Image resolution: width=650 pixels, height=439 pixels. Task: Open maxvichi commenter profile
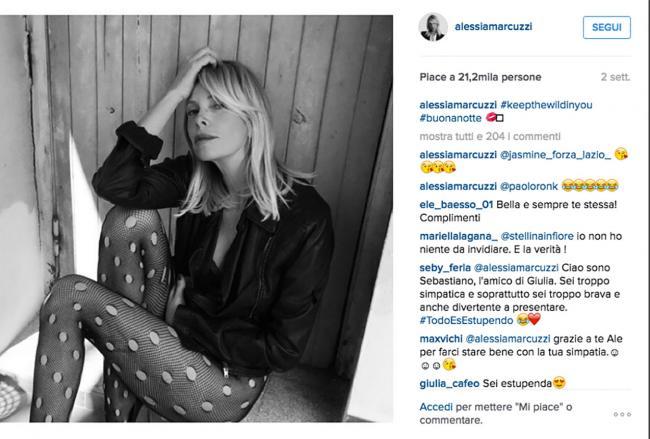(441, 339)
